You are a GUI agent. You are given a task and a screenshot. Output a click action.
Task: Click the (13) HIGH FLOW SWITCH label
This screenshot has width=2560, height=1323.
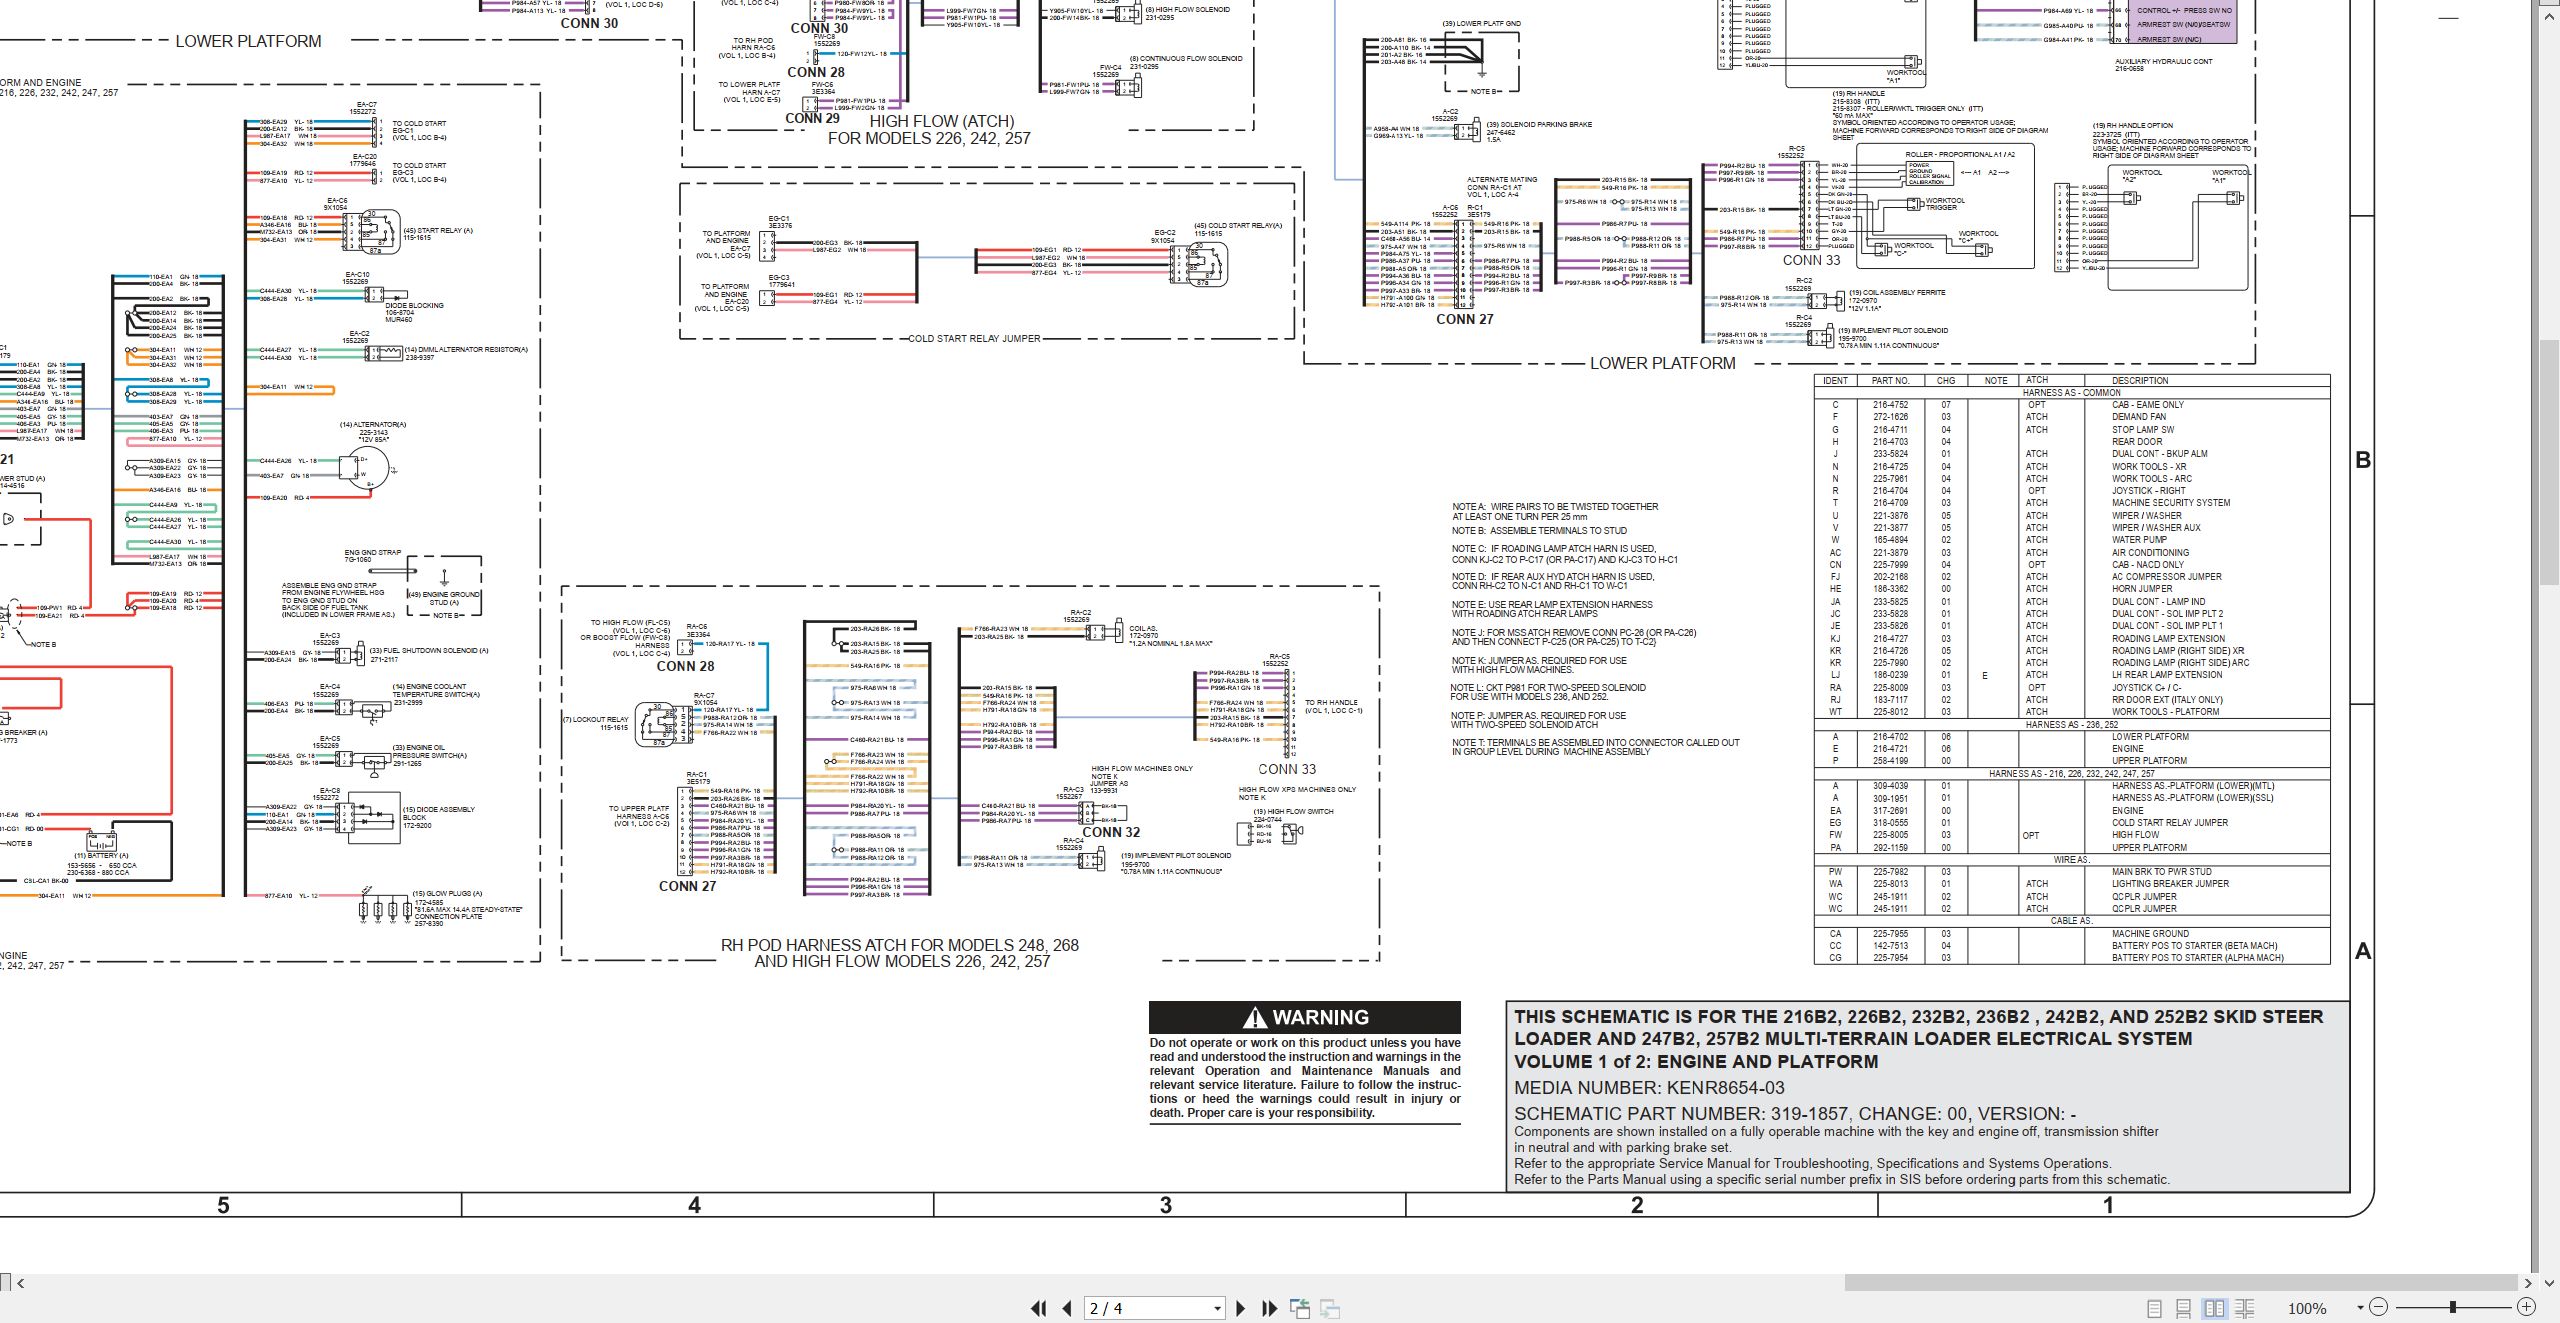1293,811
